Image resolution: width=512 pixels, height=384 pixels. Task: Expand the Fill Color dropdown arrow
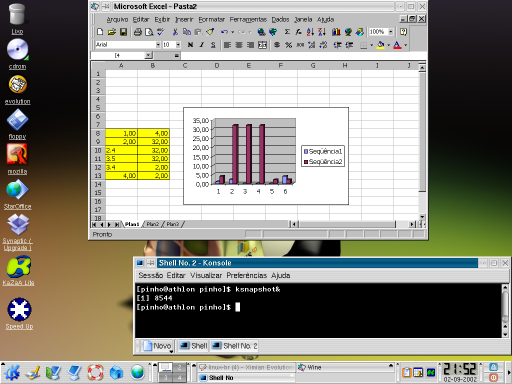click(x=388, y=45)
